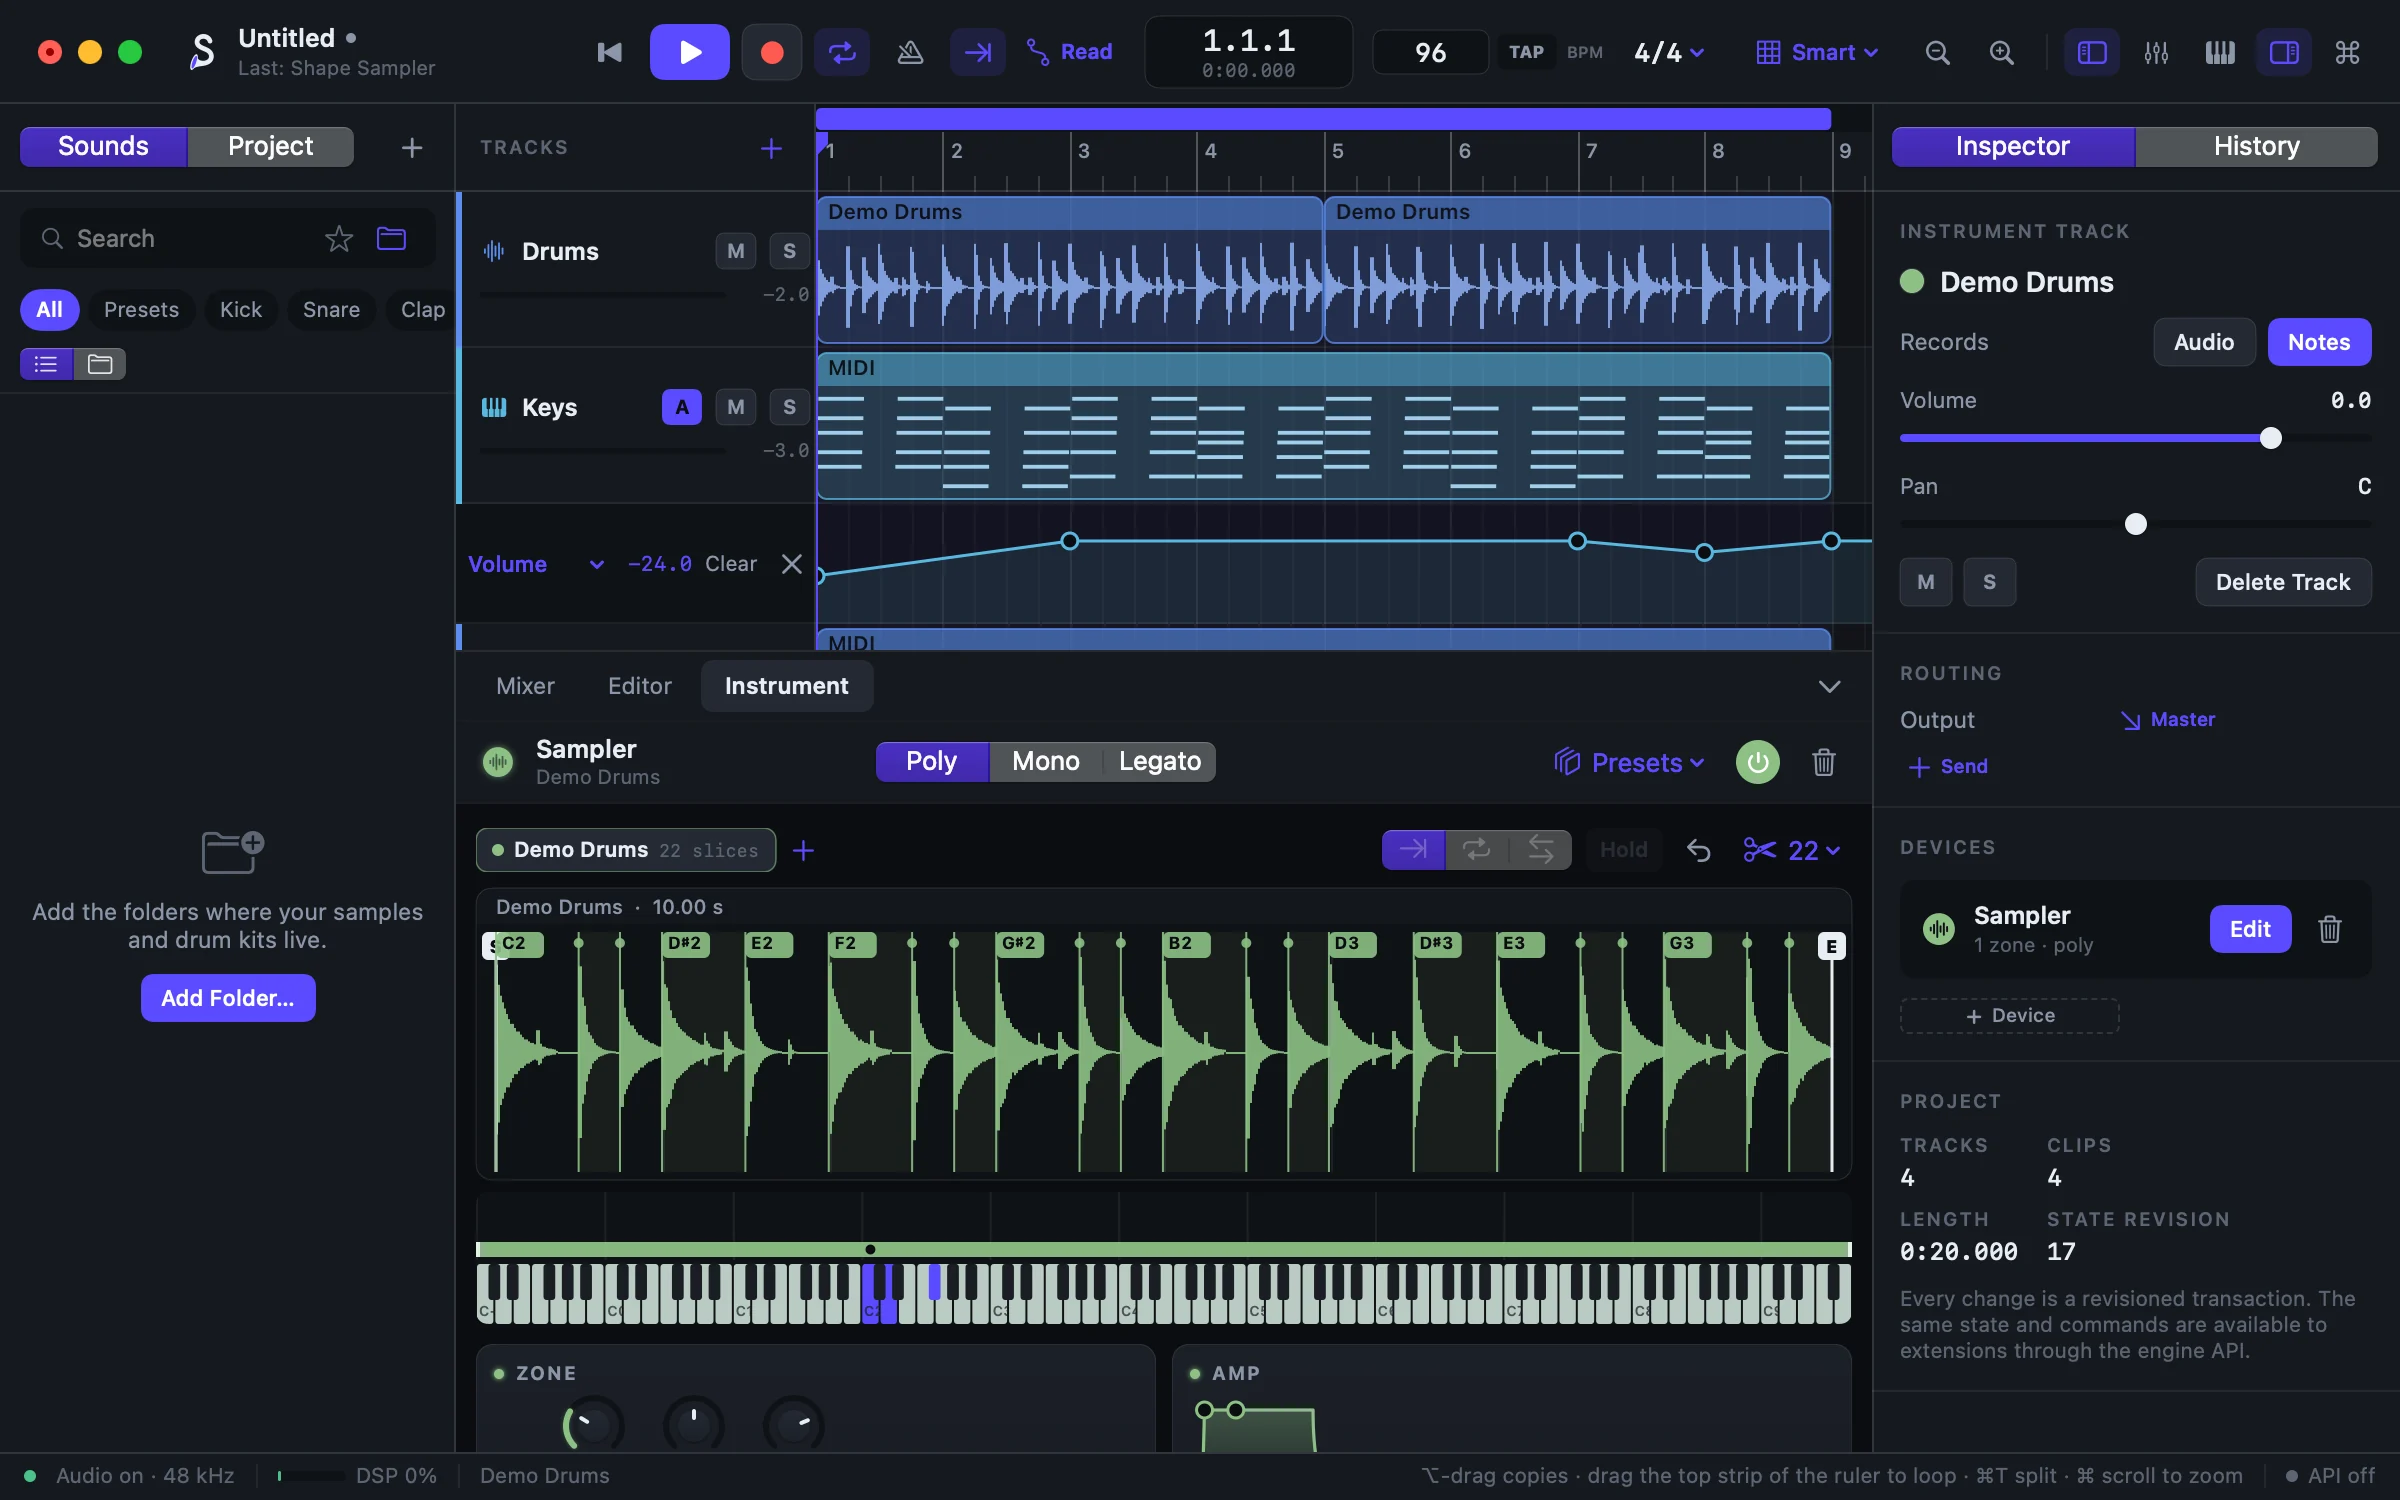
Task: Click the red Record button
Action: [771, 52]
